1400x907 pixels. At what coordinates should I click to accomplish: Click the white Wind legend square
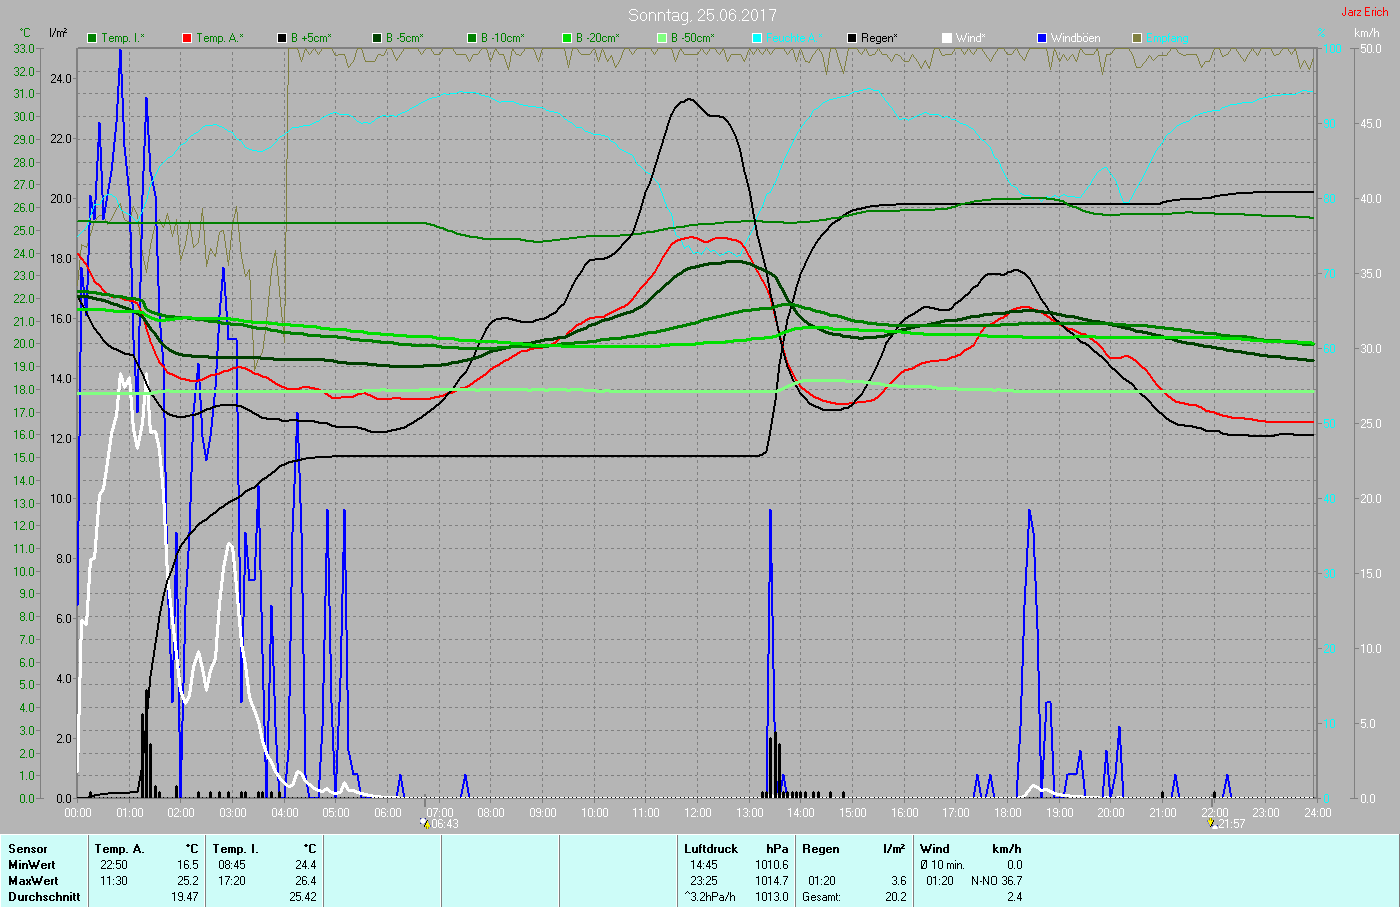[947, 38]
